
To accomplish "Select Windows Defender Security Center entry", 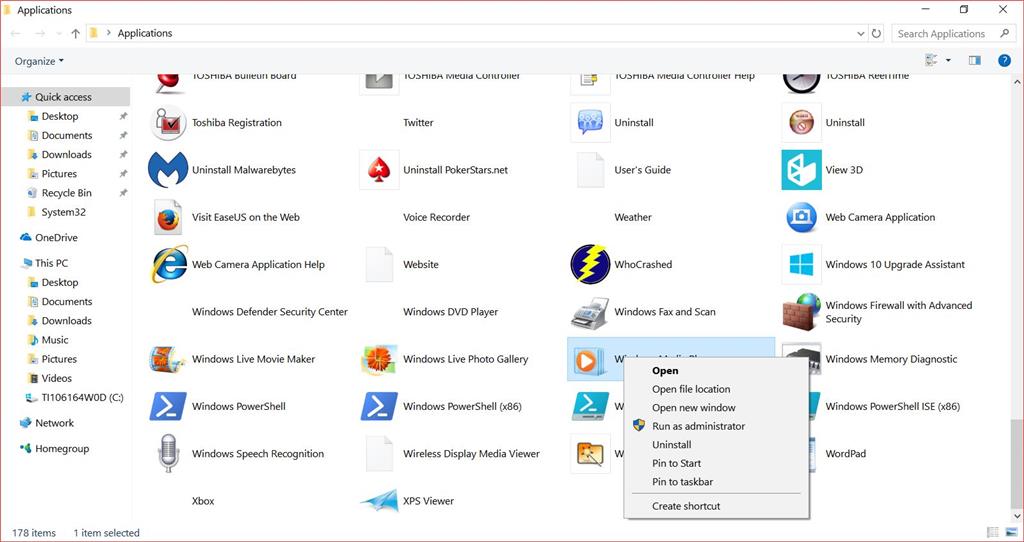I will click(270, 311).
